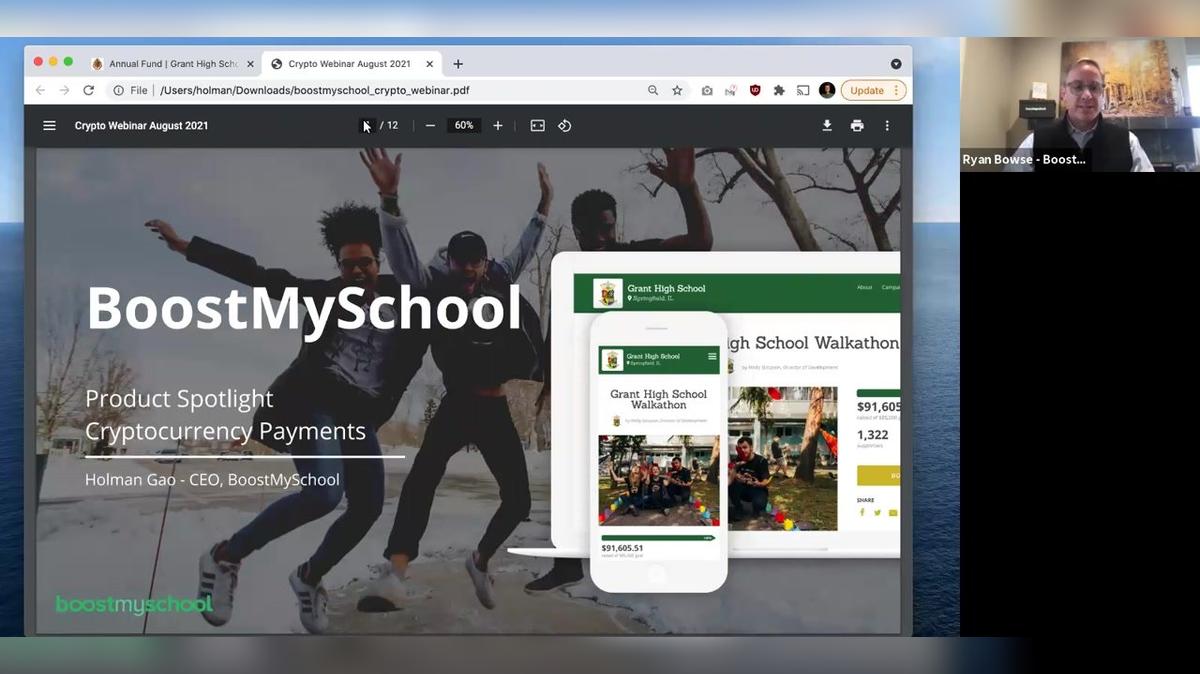Download the PDF file
Screen dimensions: 1200x674
826,125
